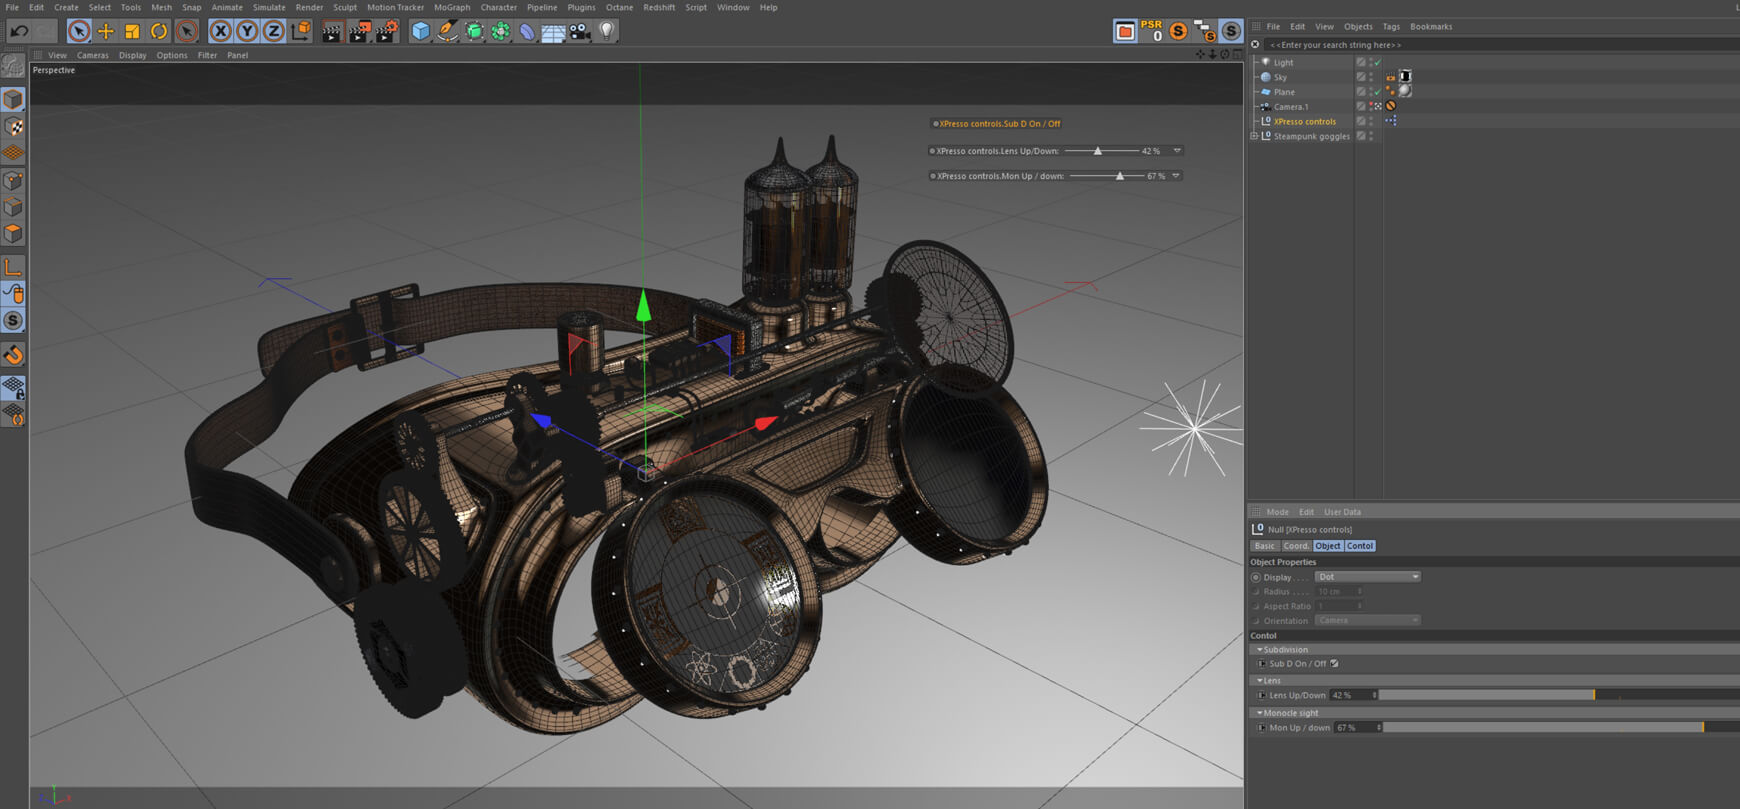Open the User Data menu

tap(1342, 512)
